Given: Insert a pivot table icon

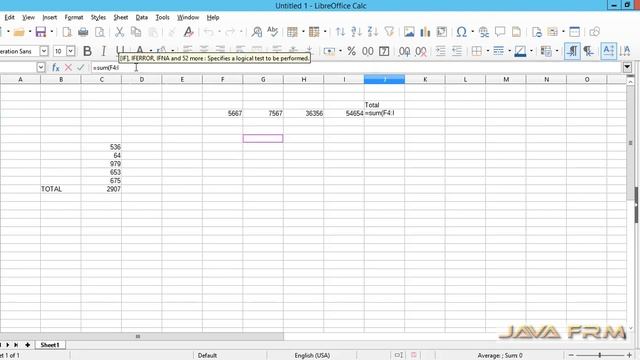Looking at the screenshot, I should (442, 32).
